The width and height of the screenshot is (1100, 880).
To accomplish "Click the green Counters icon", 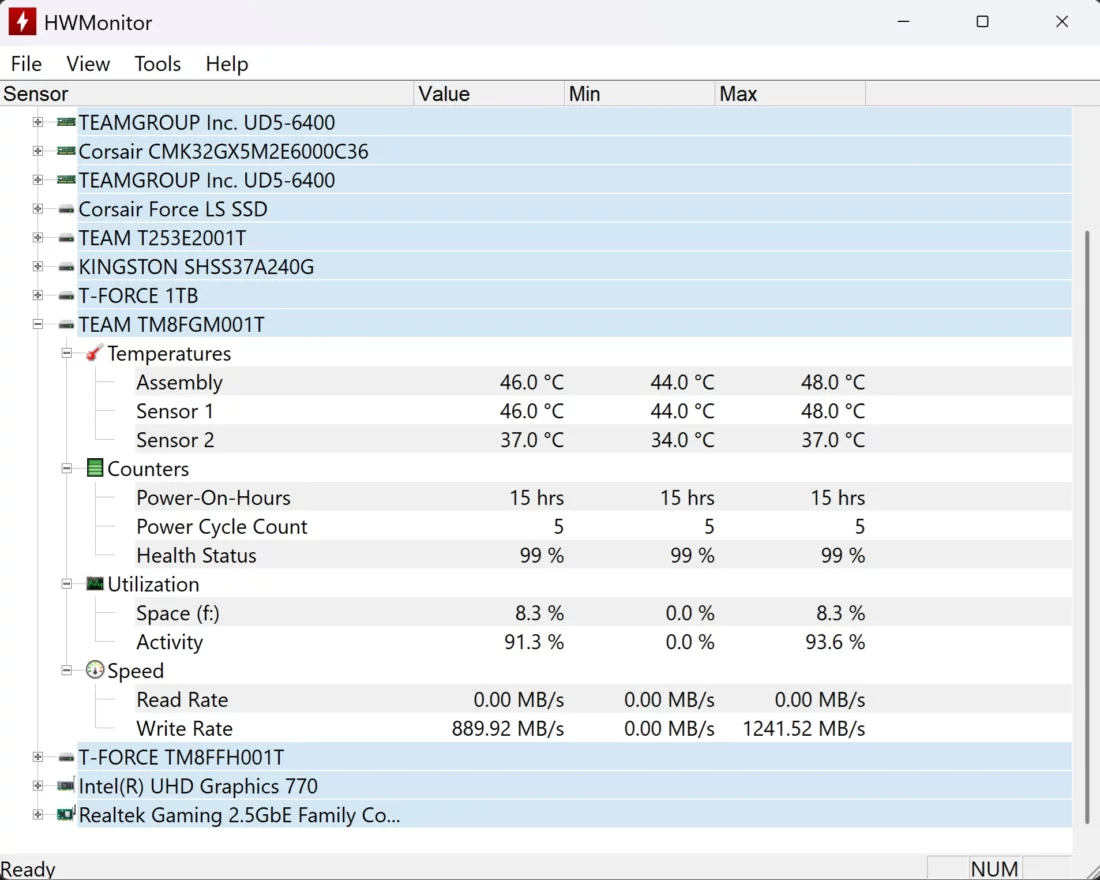I will pos(95,468).
